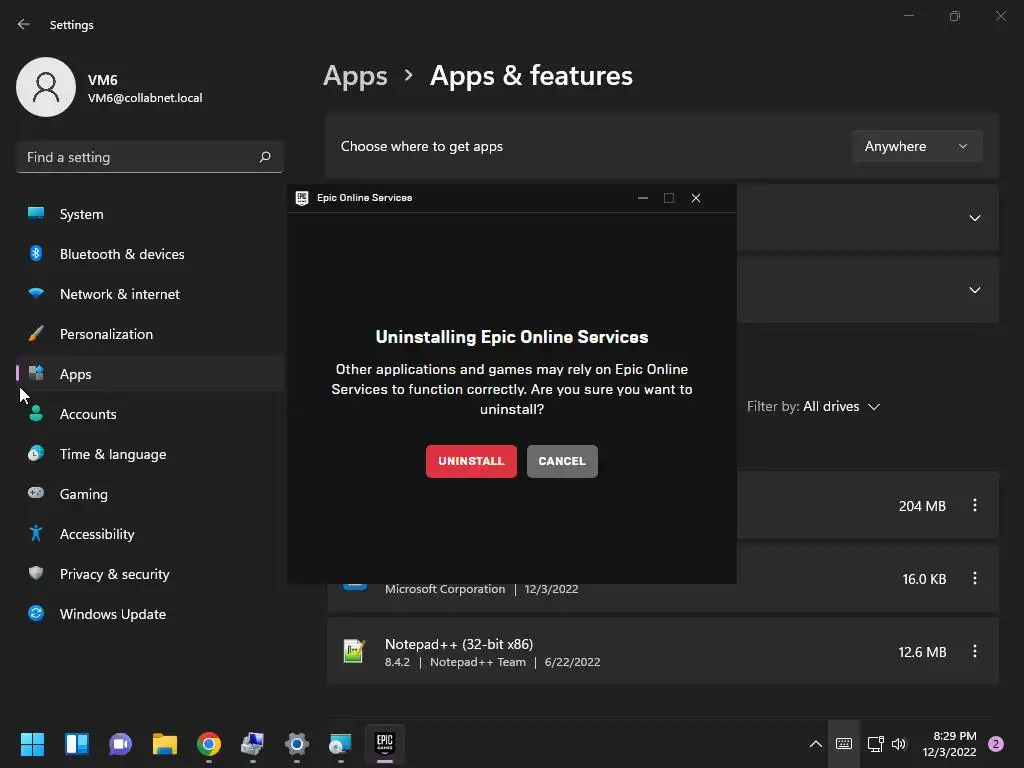Click the Privacy & security shield icon
This screenshot has width=1024, height=768.
(36, 573)
